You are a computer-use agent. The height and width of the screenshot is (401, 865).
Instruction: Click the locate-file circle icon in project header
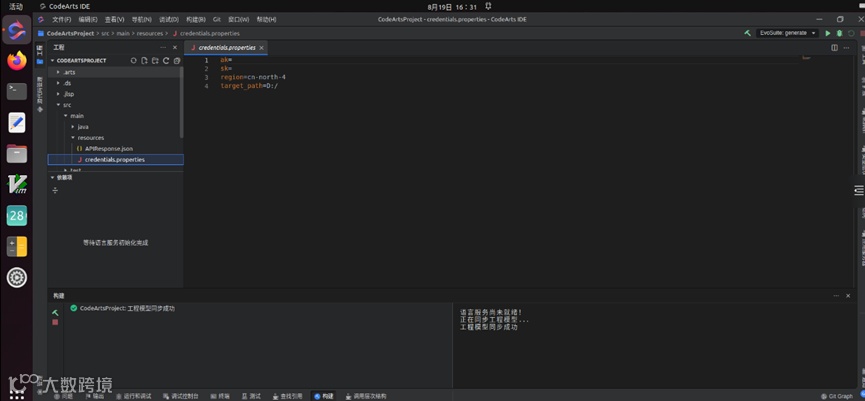coord(134,61)
